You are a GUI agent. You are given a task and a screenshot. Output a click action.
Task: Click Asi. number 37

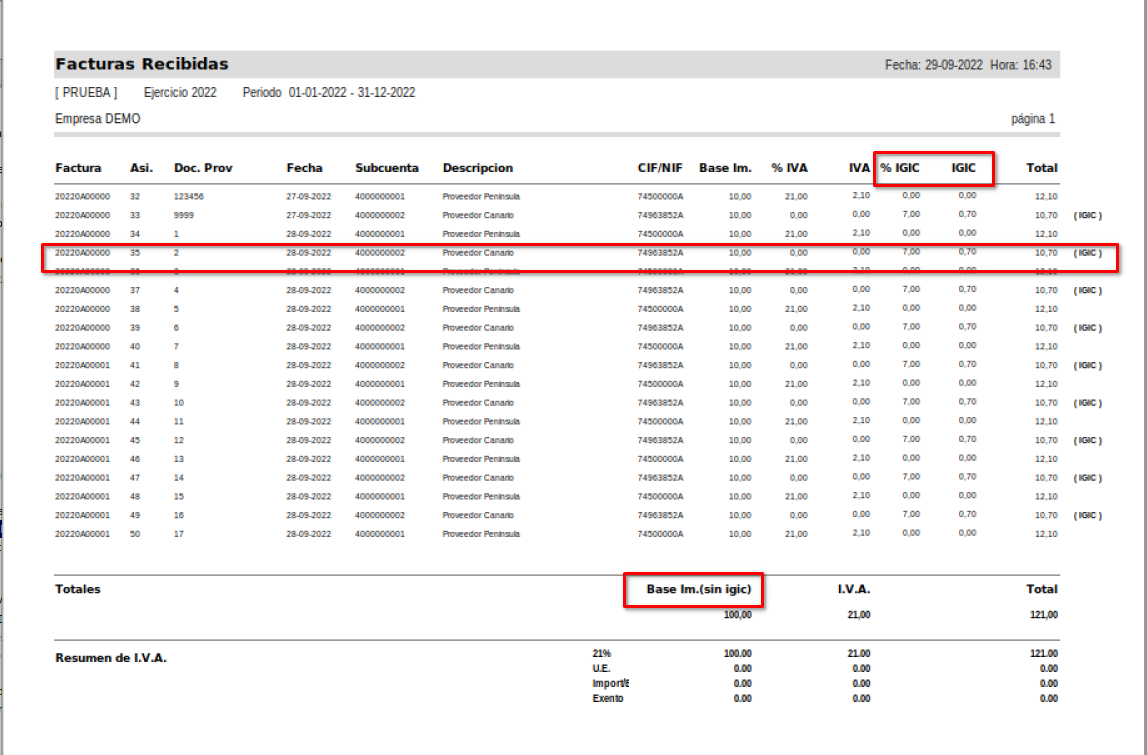[x=135, y=290]
